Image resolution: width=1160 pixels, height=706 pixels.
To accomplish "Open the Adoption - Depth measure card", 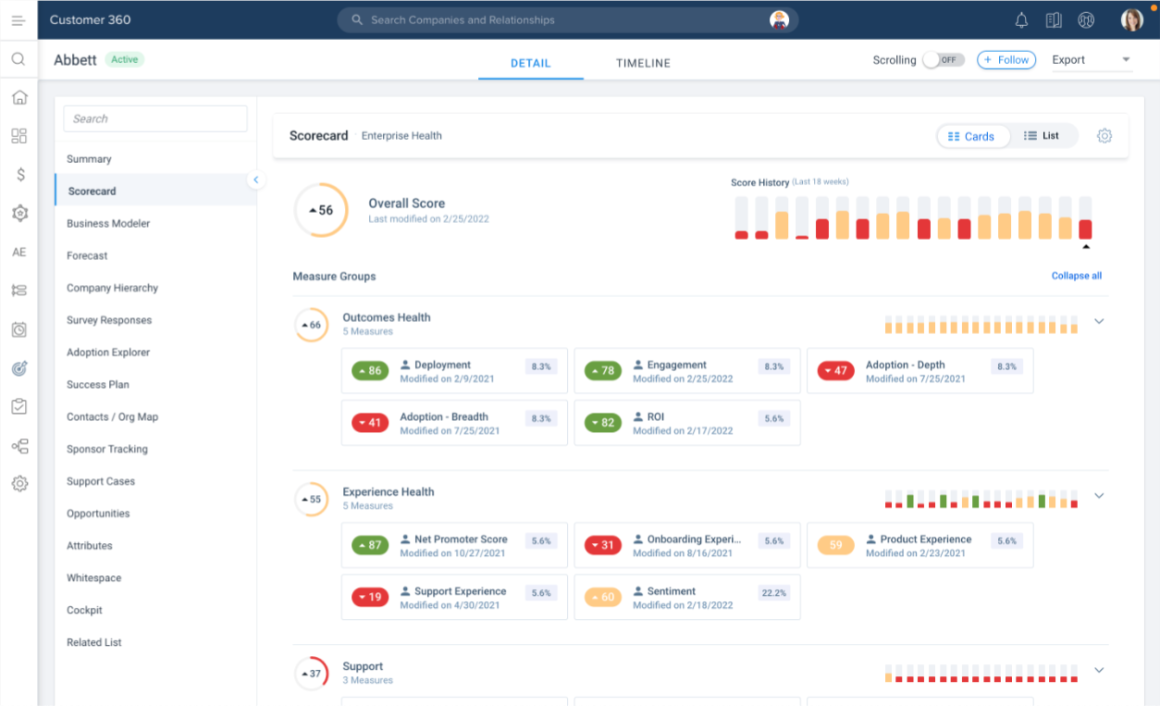I will [920, 371].
